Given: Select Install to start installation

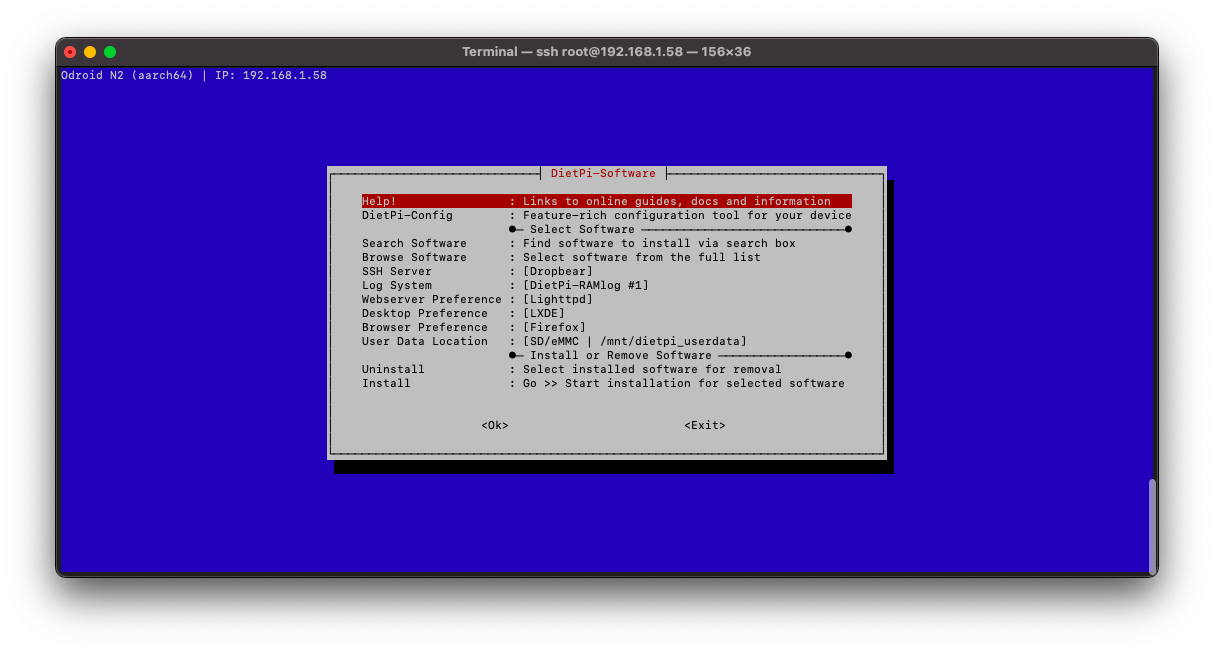Looking at the screenshot, I should click(x=605, y=383).
